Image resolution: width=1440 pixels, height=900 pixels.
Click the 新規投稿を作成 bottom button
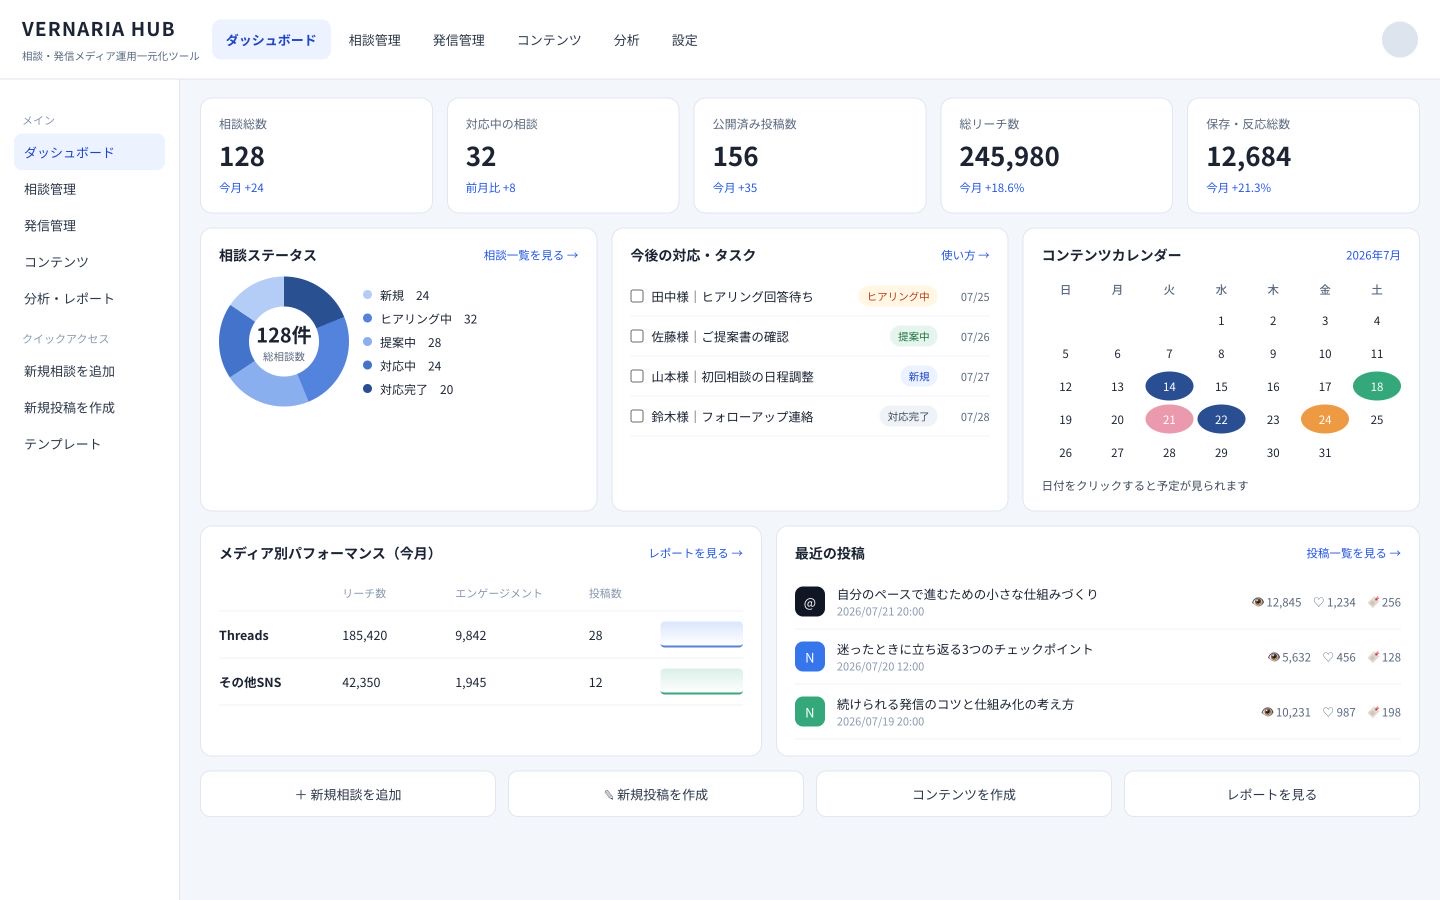click(x=656, y=794)
